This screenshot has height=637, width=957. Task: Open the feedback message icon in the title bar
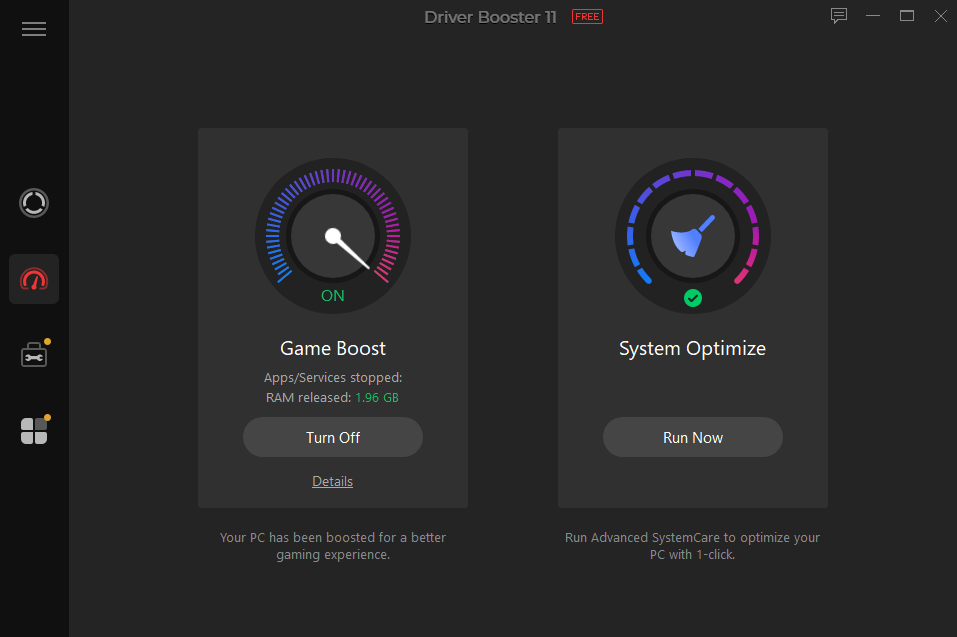(x=838, y=16)
